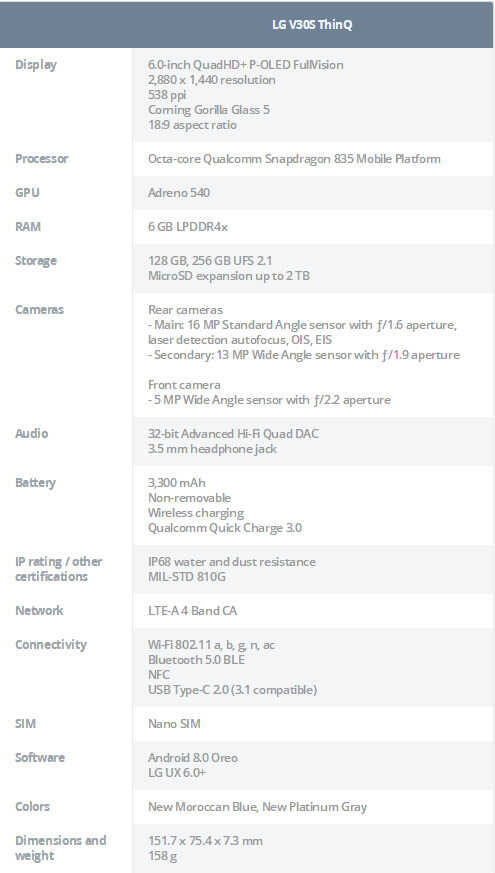
Task: Click the Dimensions and weight label
Action: [61, 848]
